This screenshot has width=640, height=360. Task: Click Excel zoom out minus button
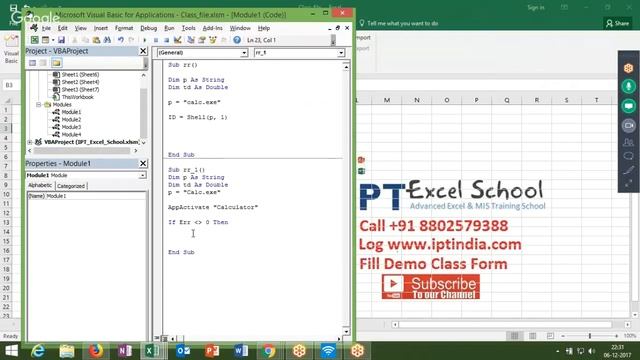[x=563, y=336]
